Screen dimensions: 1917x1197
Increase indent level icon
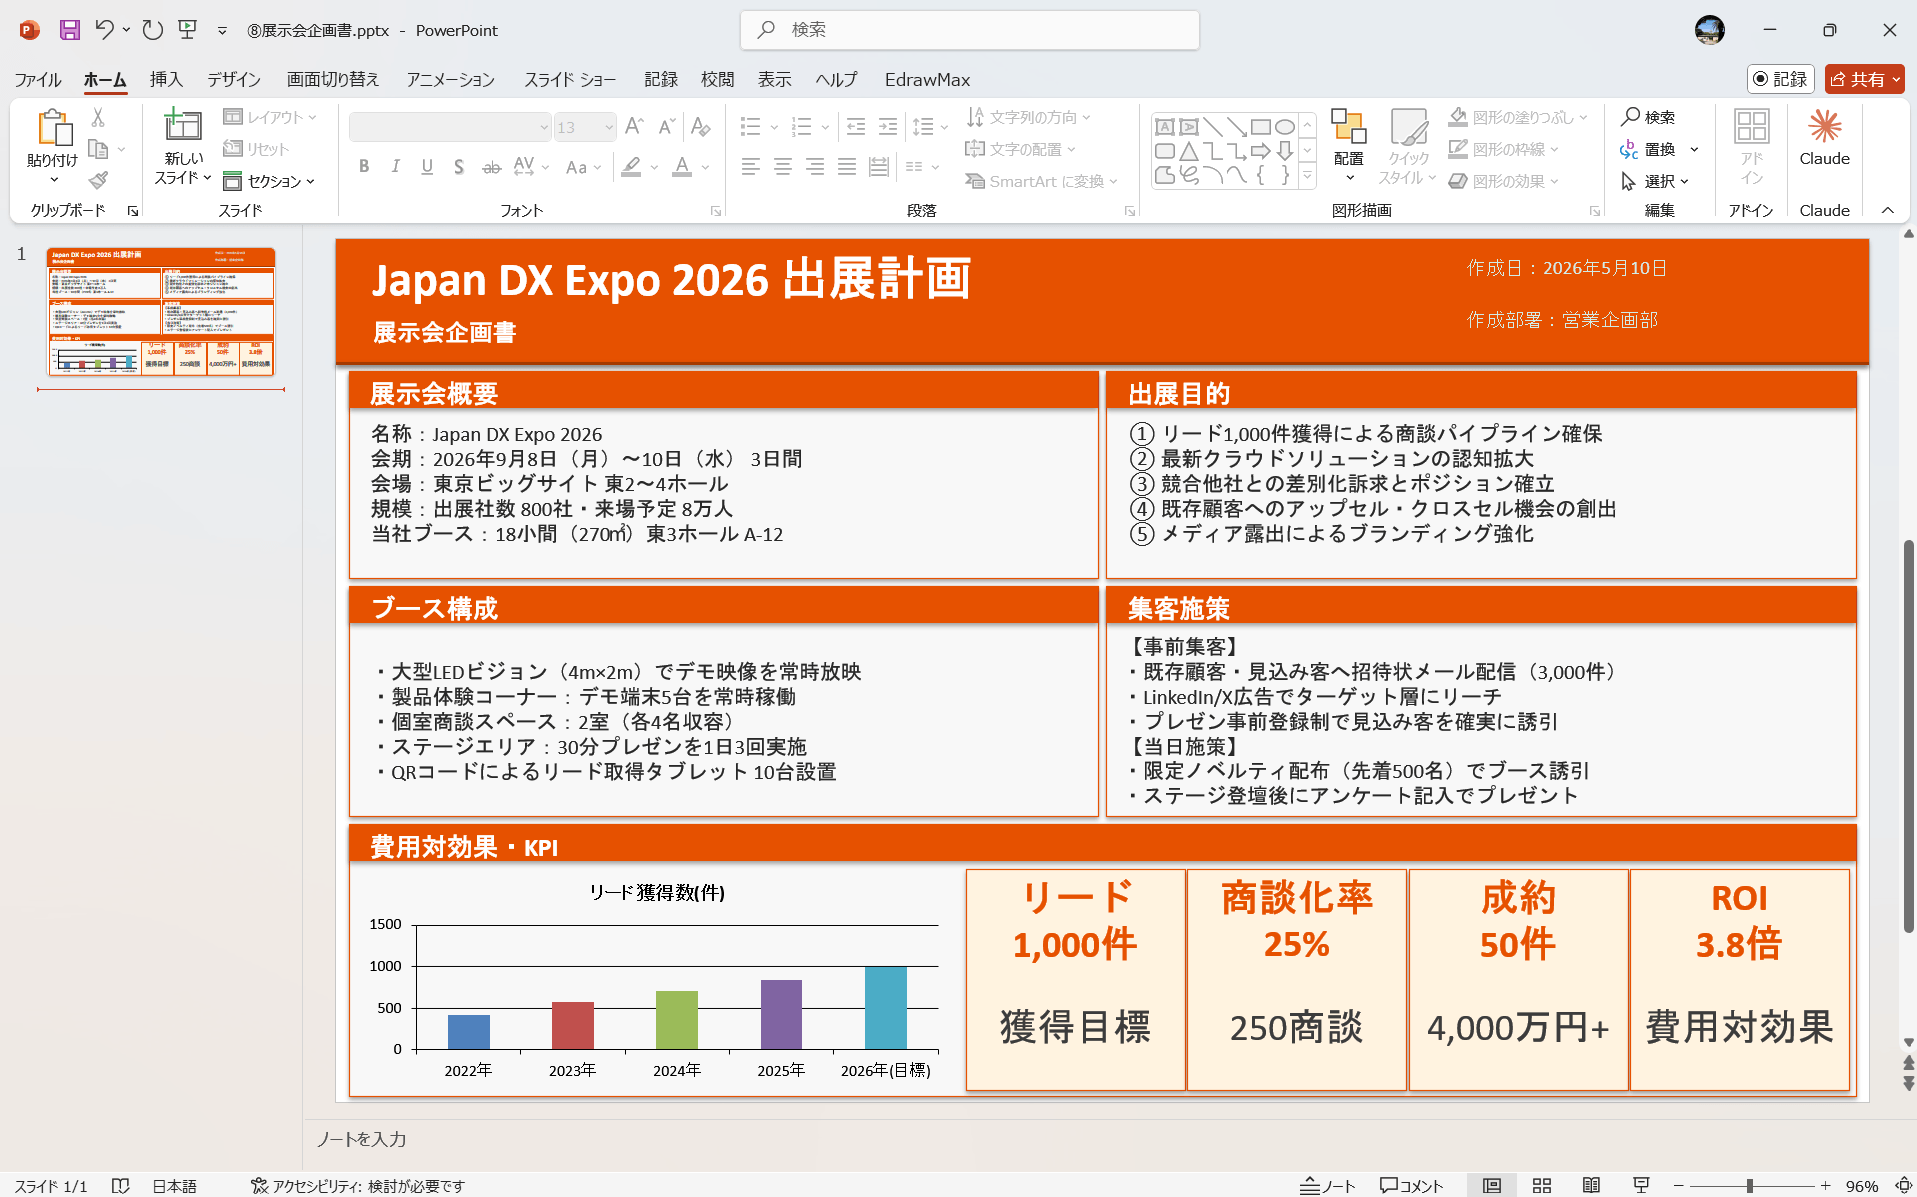(888, 127)
